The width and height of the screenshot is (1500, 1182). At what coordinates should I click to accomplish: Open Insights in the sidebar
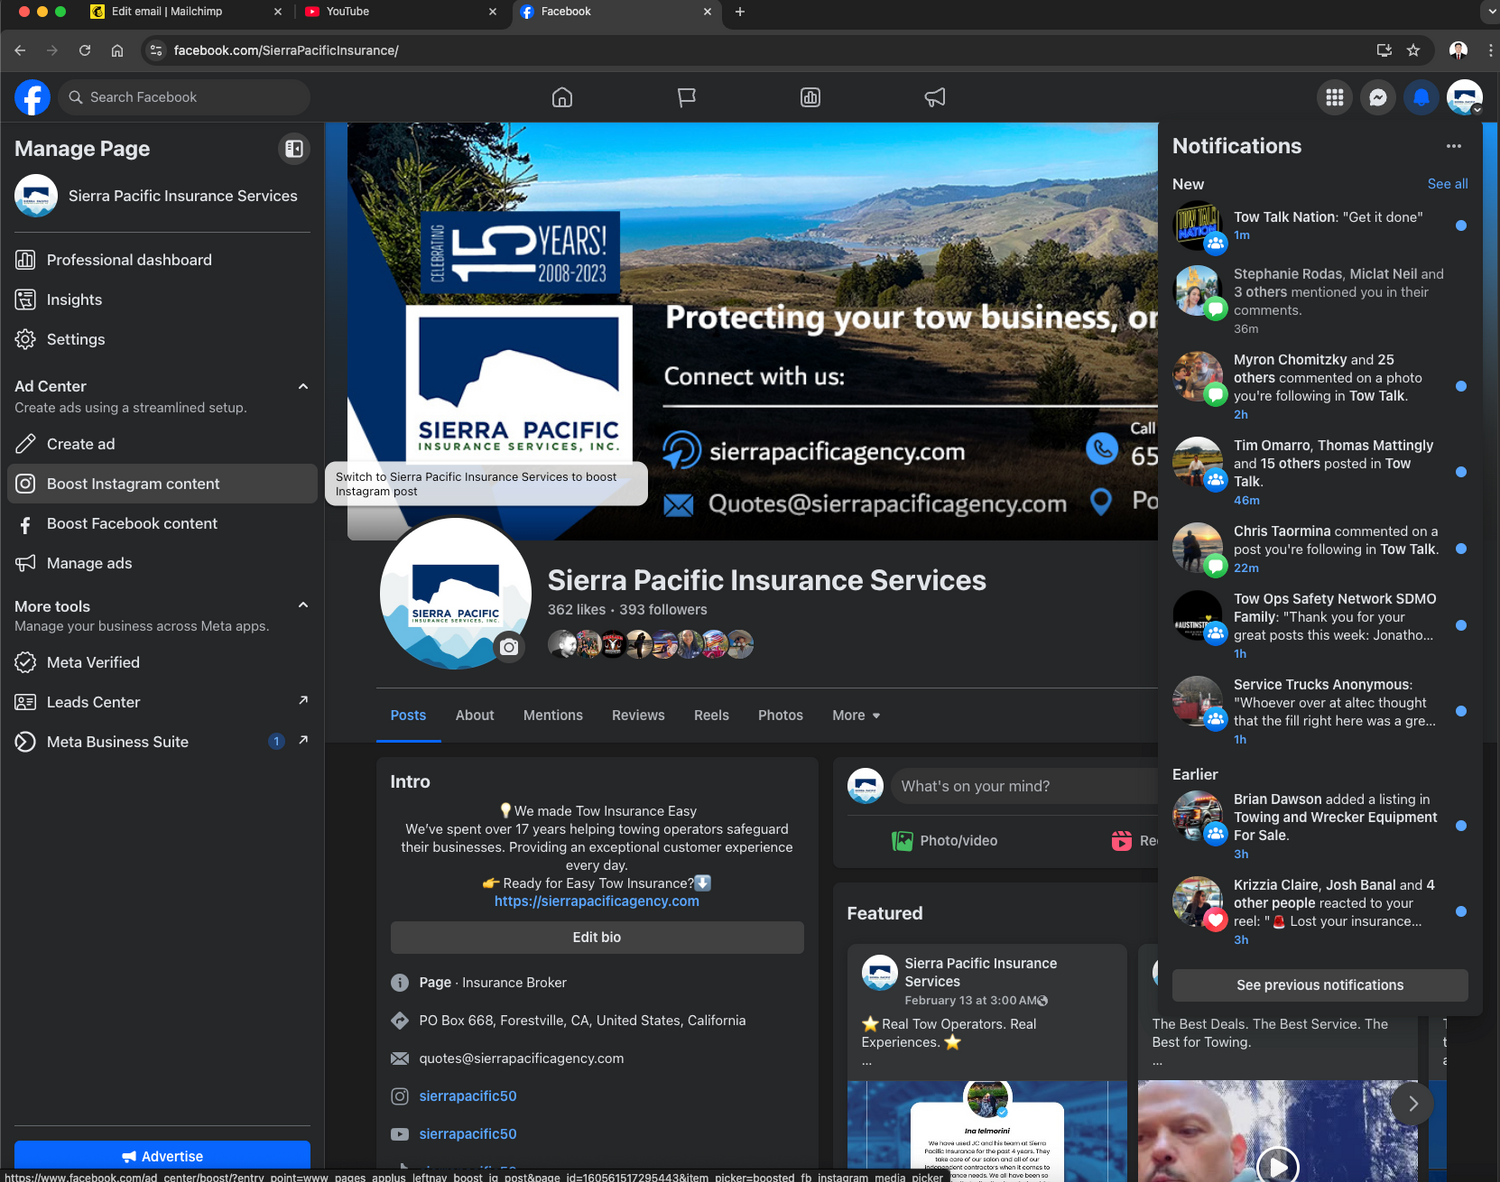(162, 299)
